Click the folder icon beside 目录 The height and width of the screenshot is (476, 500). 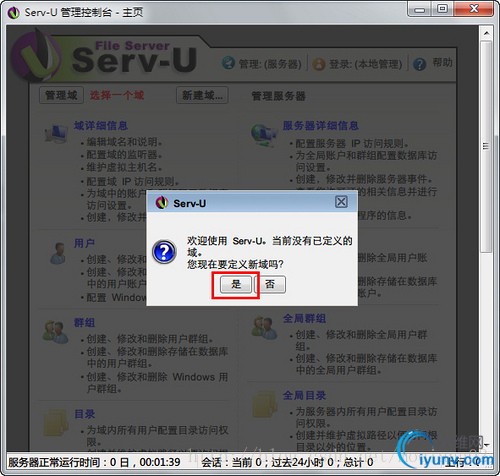click(55, 423)
